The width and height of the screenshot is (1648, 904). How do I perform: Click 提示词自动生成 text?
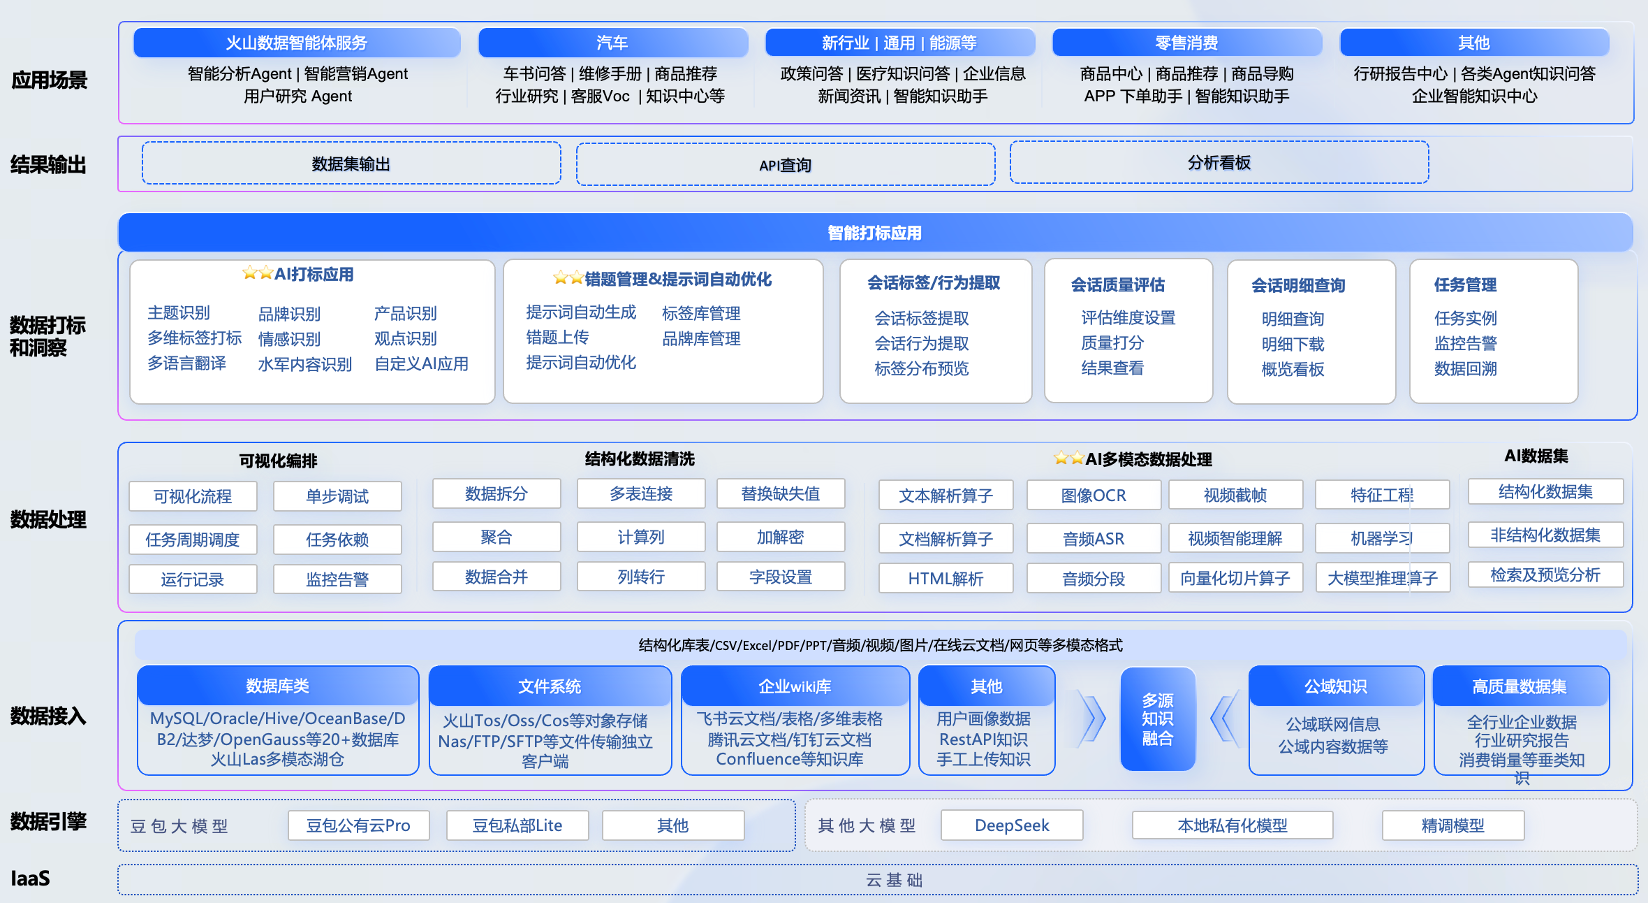tap(581, 312)
